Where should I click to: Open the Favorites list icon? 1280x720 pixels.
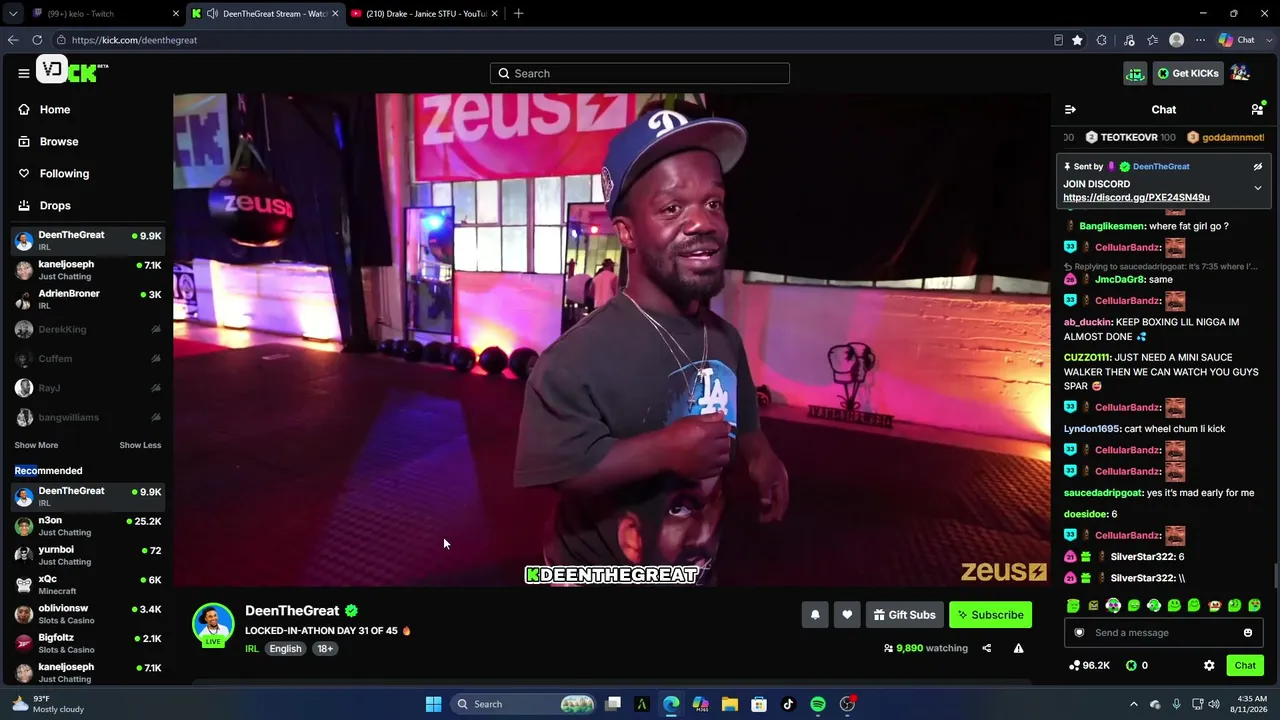pyautogui.click(x=1152, y=40)
